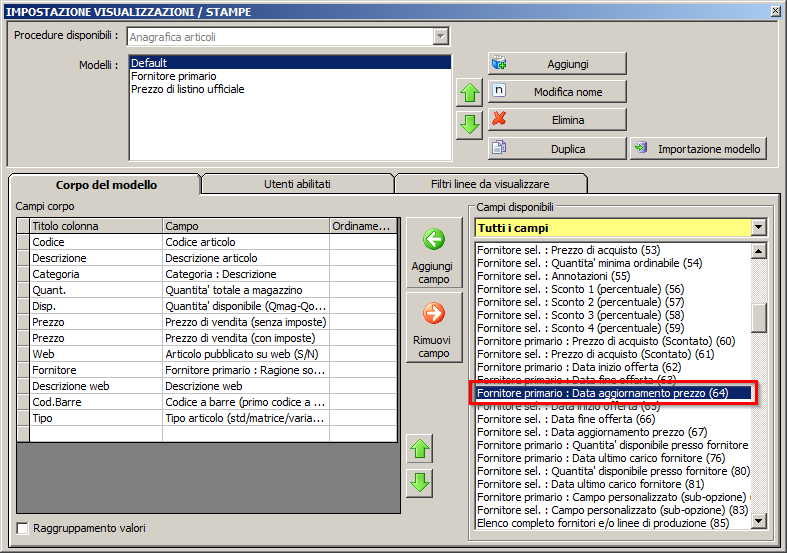Move the selected model up with the green arrow

(x=469, y=92)
